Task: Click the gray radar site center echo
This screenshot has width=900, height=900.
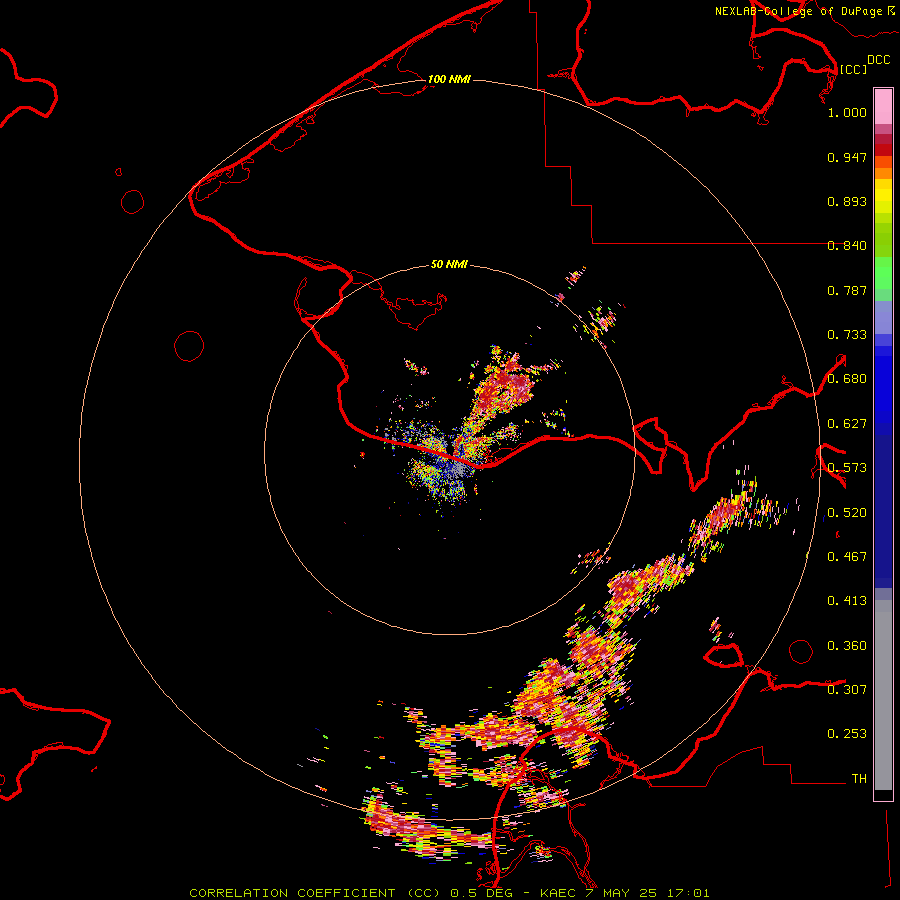Action: [x=458, y=470]
